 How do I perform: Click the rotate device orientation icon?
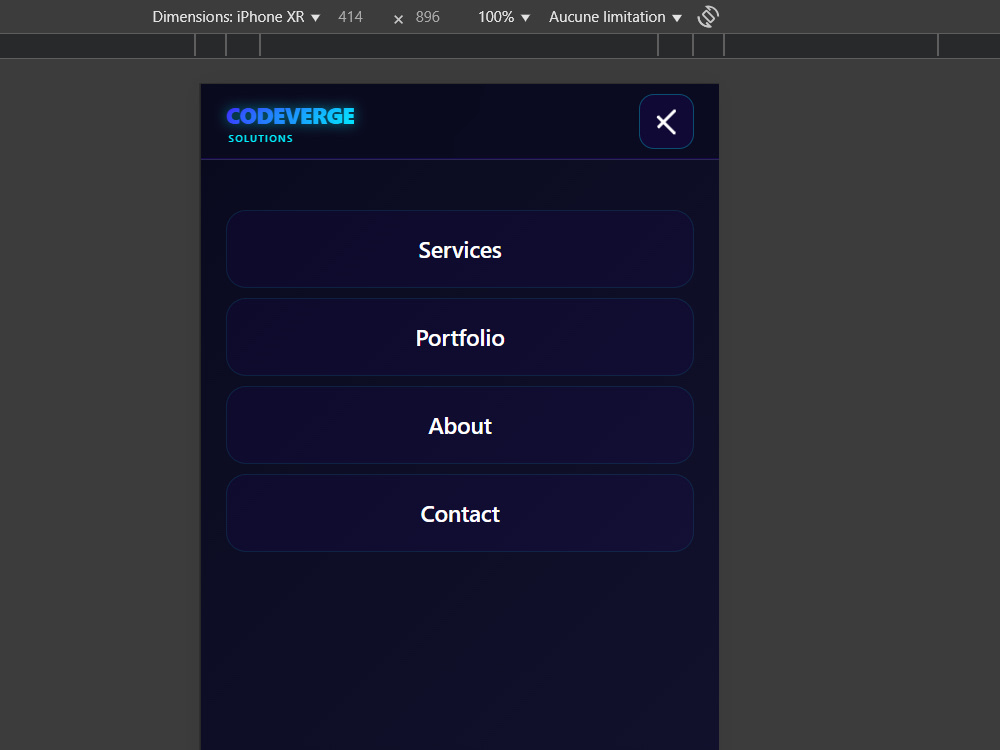[x=708, y=17]
